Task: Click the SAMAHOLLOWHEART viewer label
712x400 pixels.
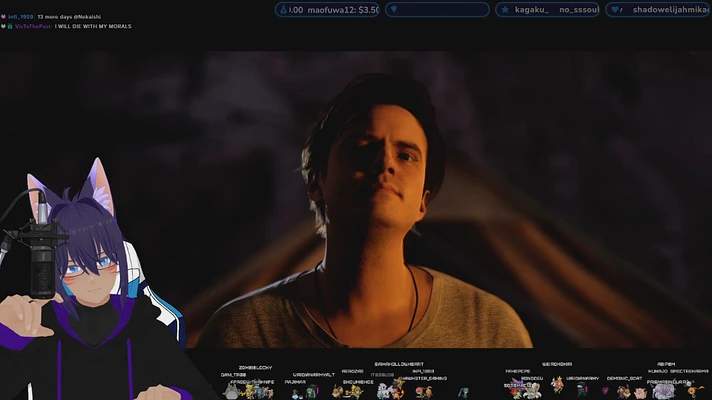Action: point(399,364)
